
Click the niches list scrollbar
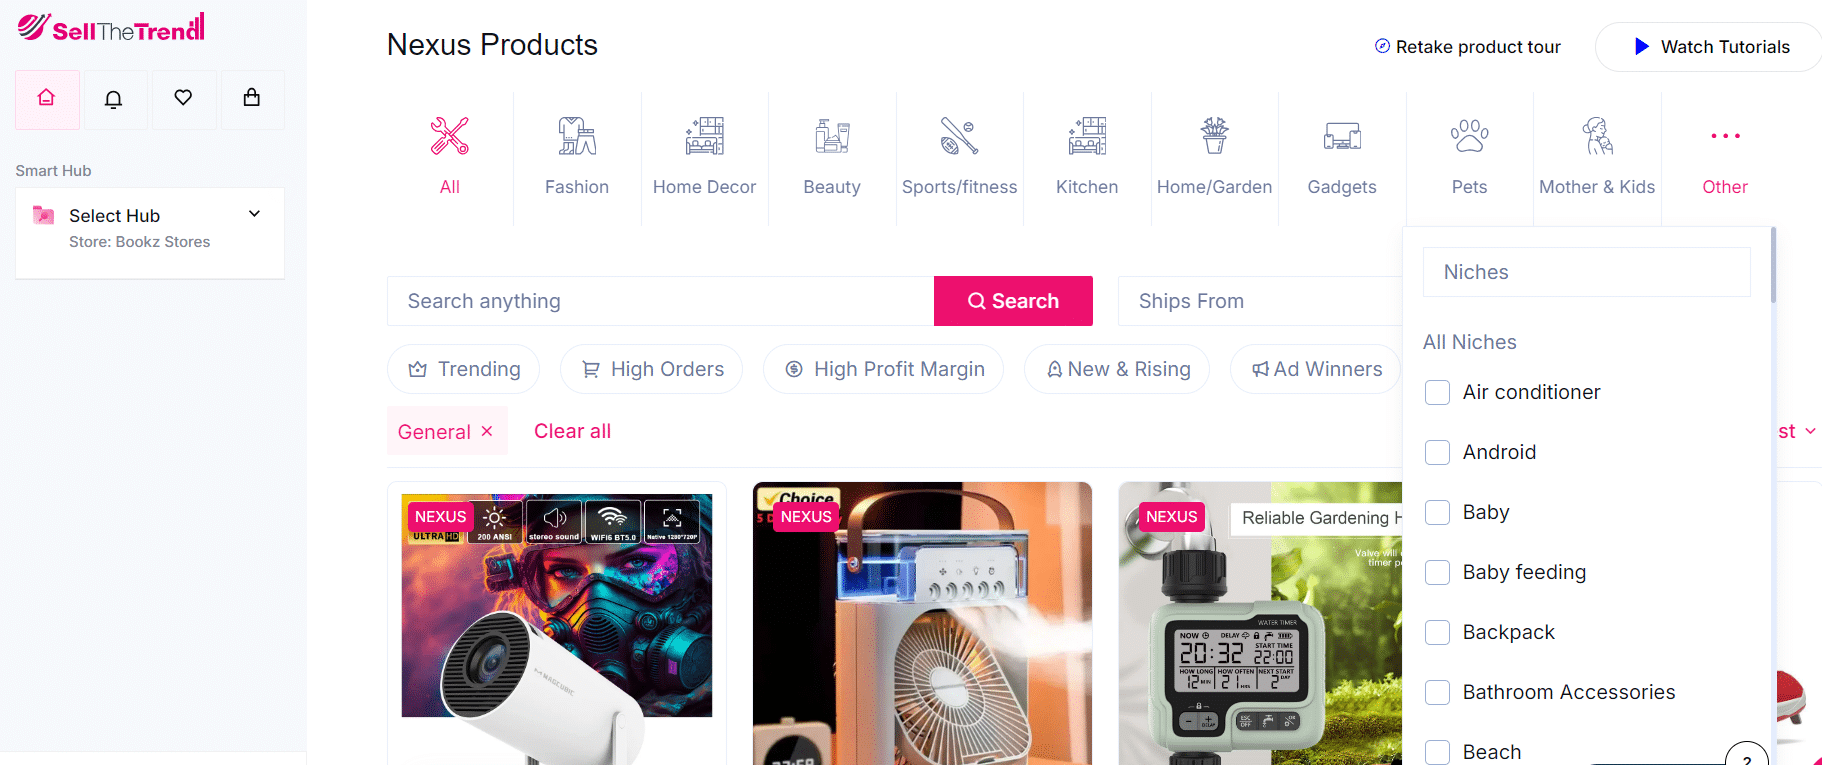(x=1773, y=266)
